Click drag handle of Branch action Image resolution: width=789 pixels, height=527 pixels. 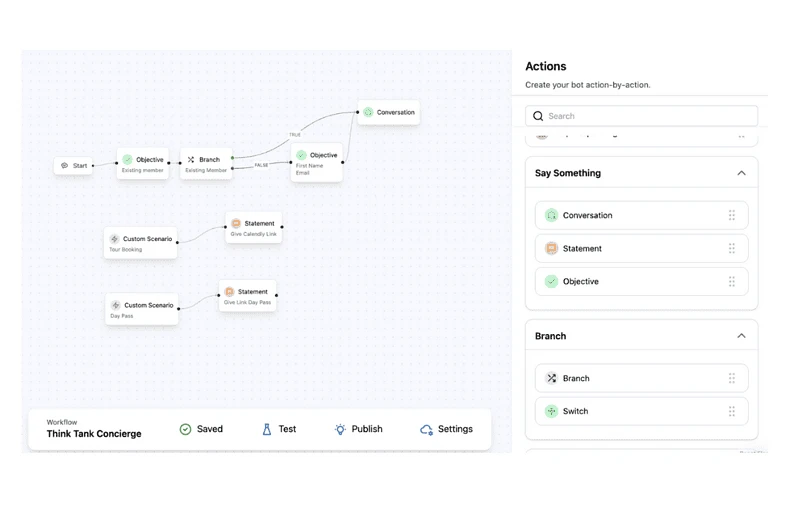(732, 378)
